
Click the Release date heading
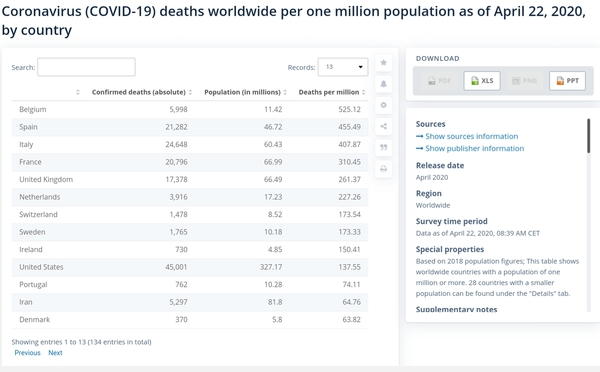[440, 166]
